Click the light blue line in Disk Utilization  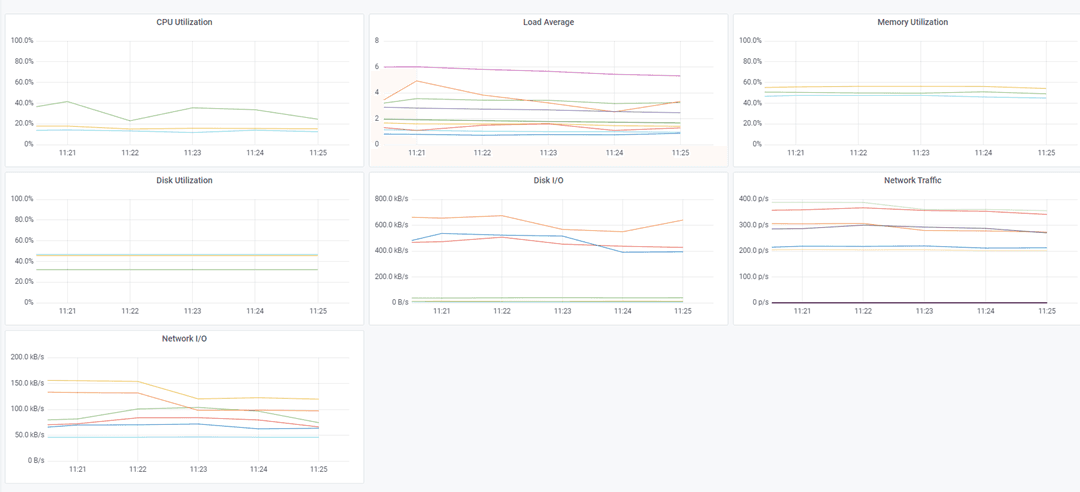(192, 255)
